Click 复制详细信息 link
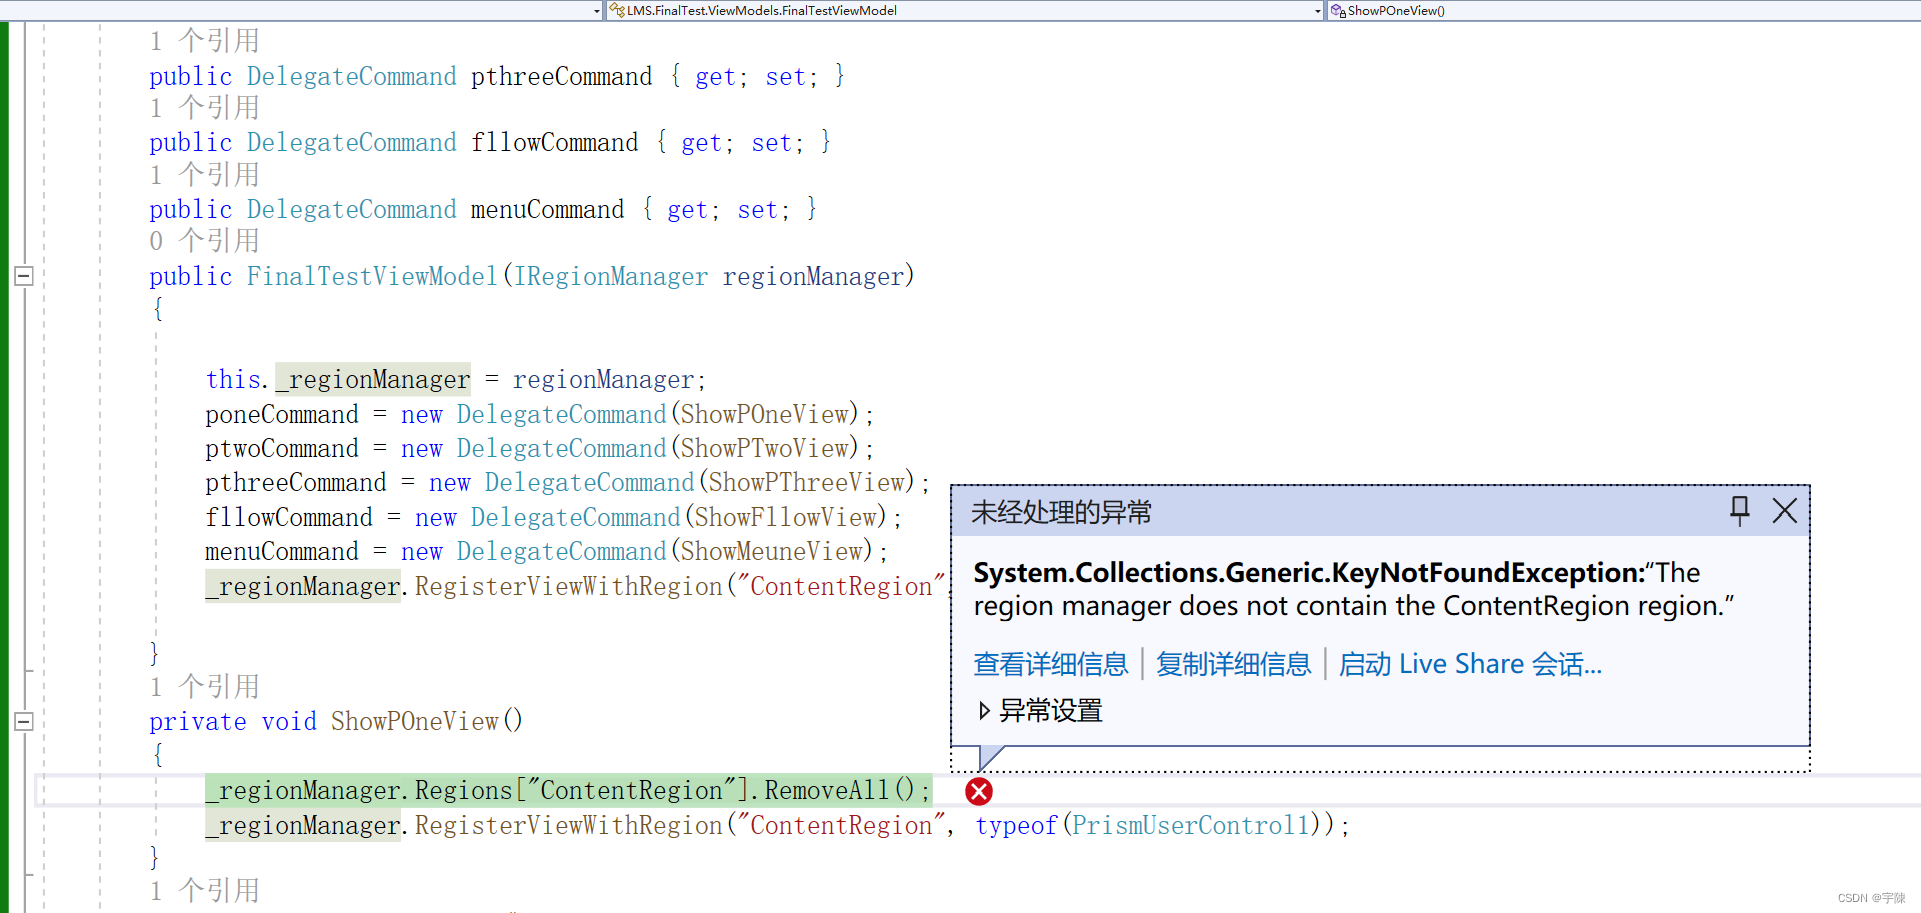The width and height of the screenshot is (1921, 913). pos(1233,664)
